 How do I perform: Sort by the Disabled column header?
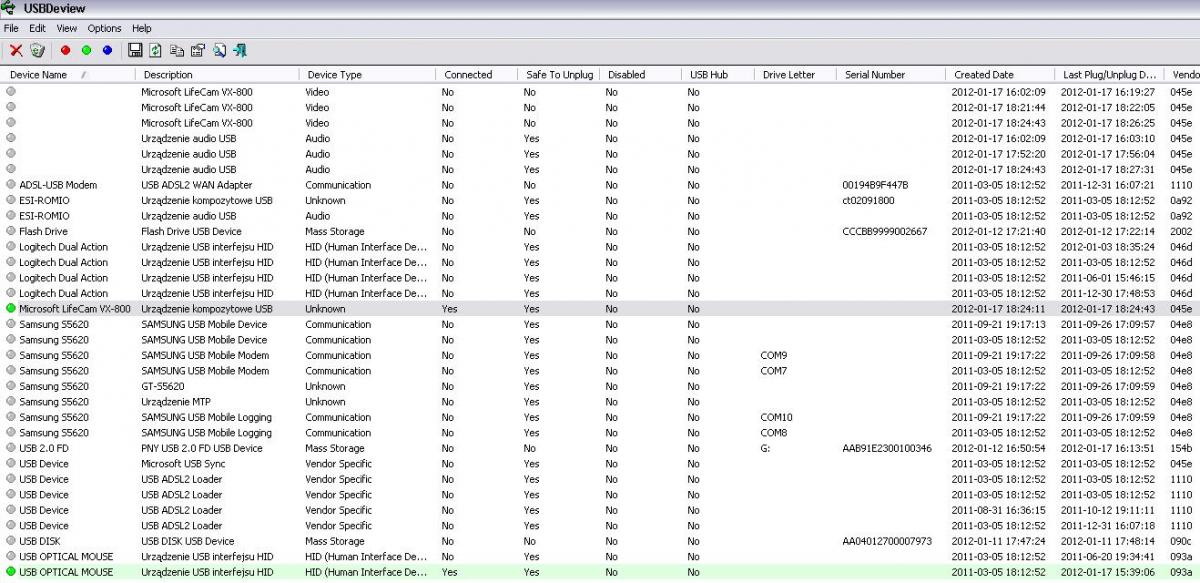click(640, 75)
